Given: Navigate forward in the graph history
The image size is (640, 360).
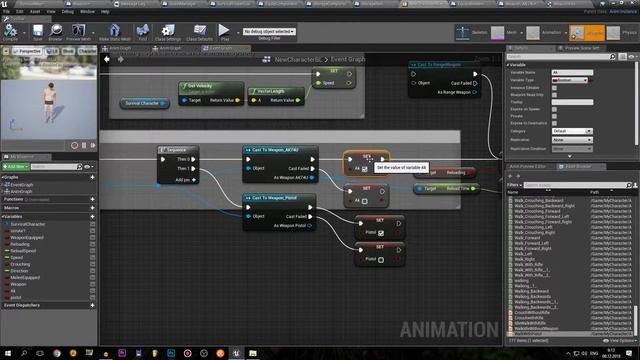Looking at the screenshot, I should (120, 59).
